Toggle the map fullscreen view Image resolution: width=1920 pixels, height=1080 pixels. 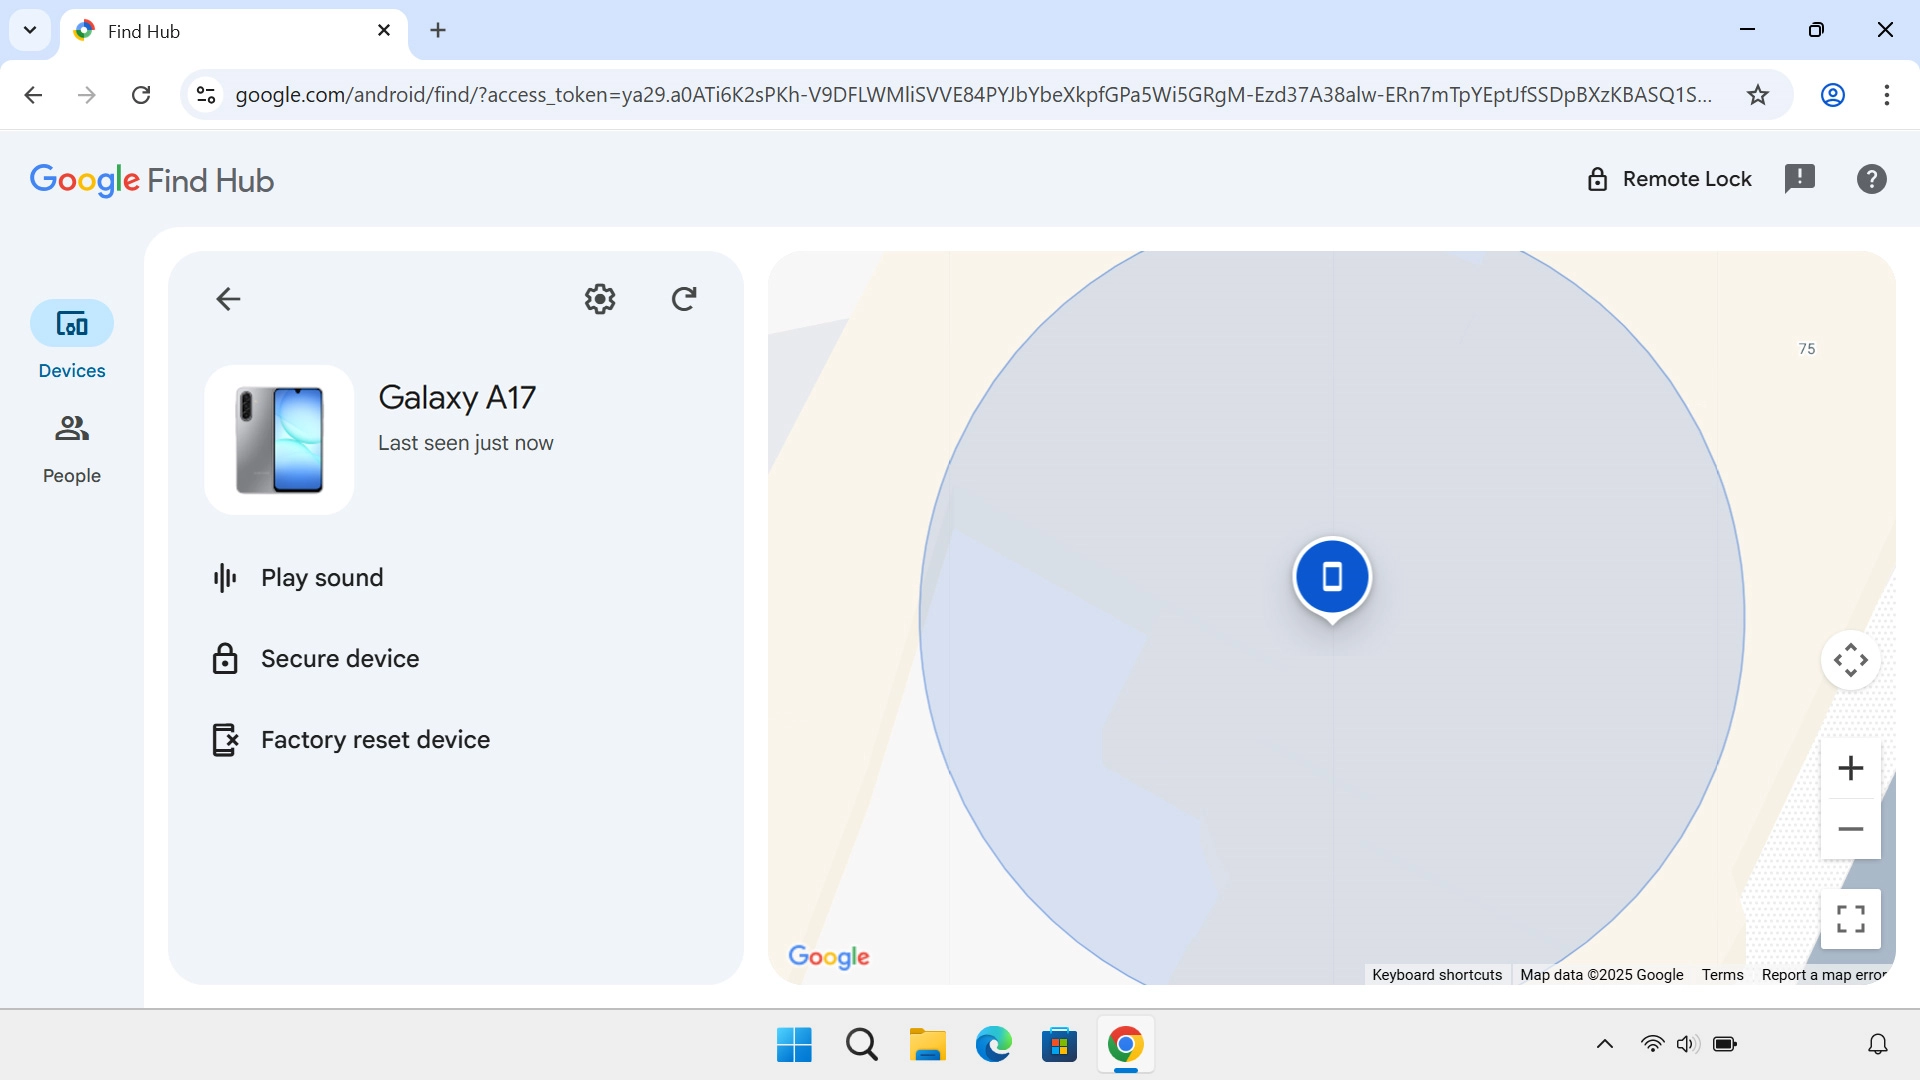(1850, 917)
